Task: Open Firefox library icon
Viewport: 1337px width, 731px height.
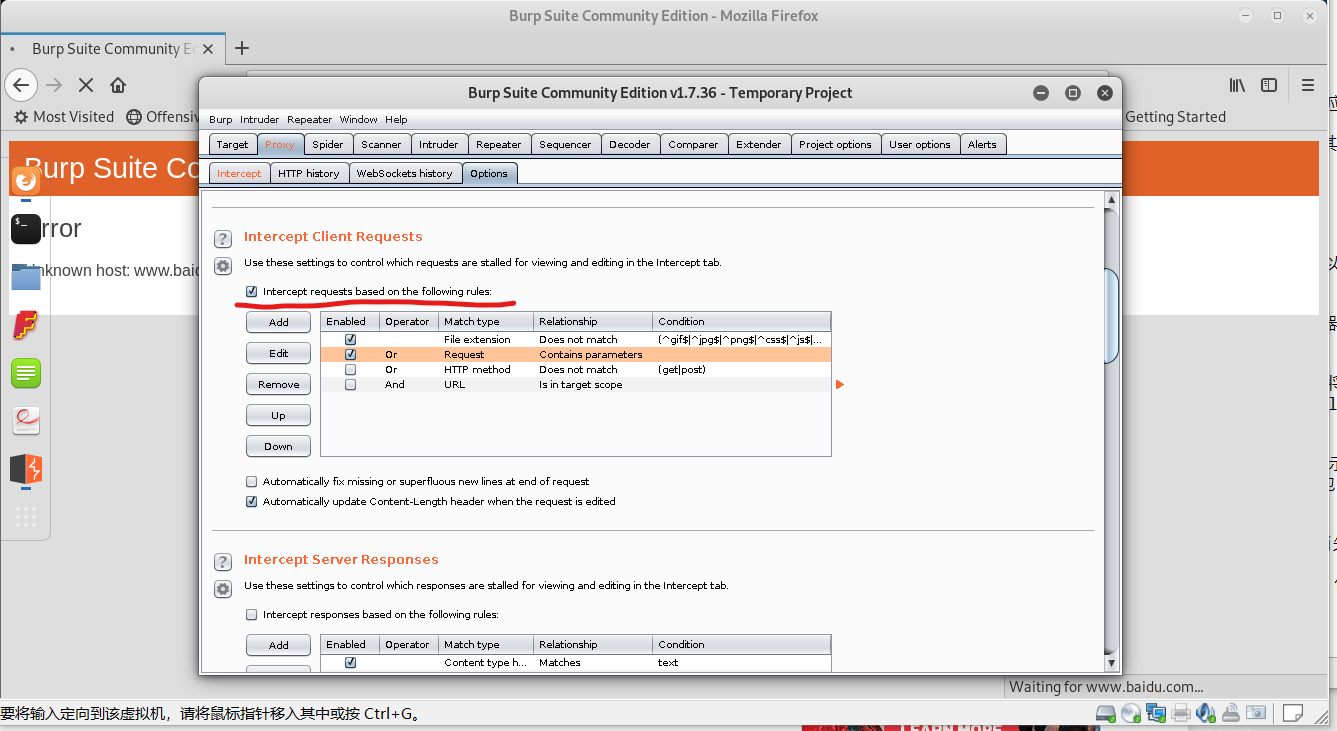Action: tap(1237, 85)
